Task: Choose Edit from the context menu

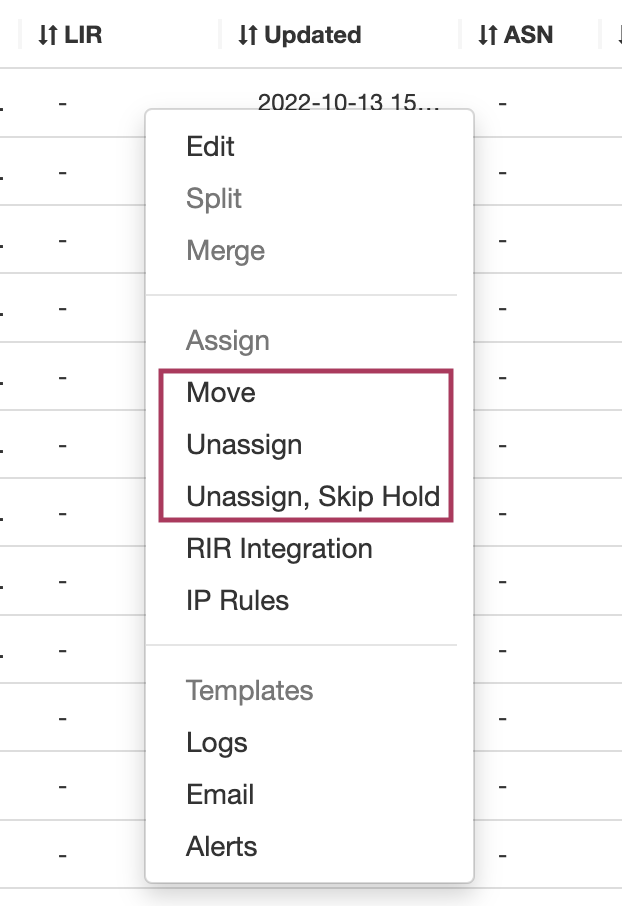Action: click(x=210, y=147)
